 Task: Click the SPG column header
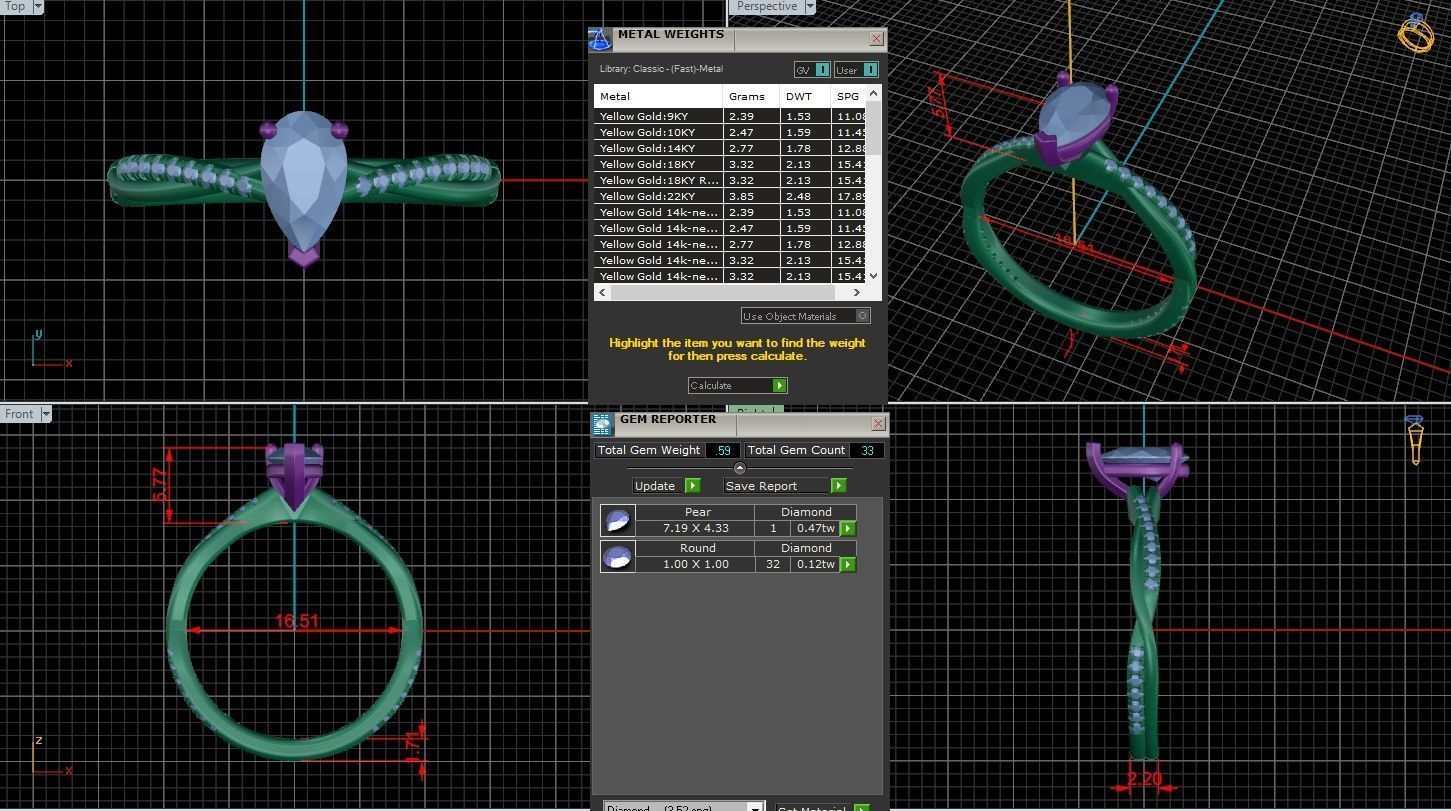(x=849, y=96)
